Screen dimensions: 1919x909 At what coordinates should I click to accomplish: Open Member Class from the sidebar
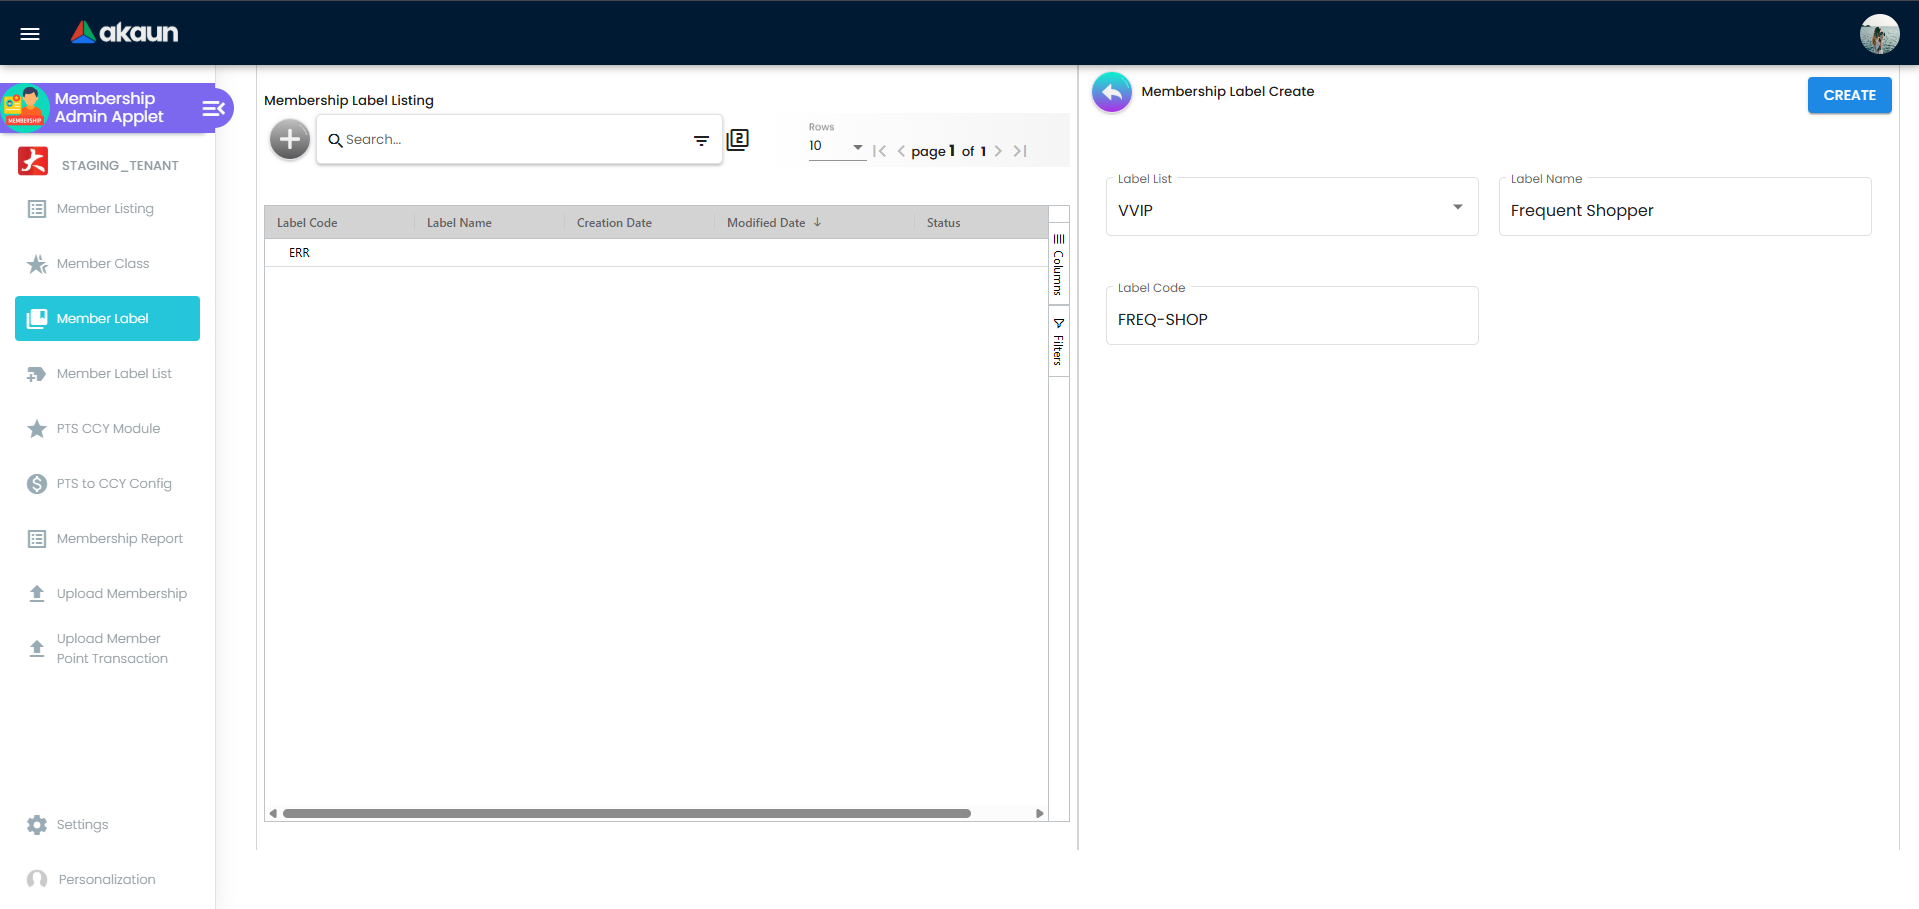37,263
